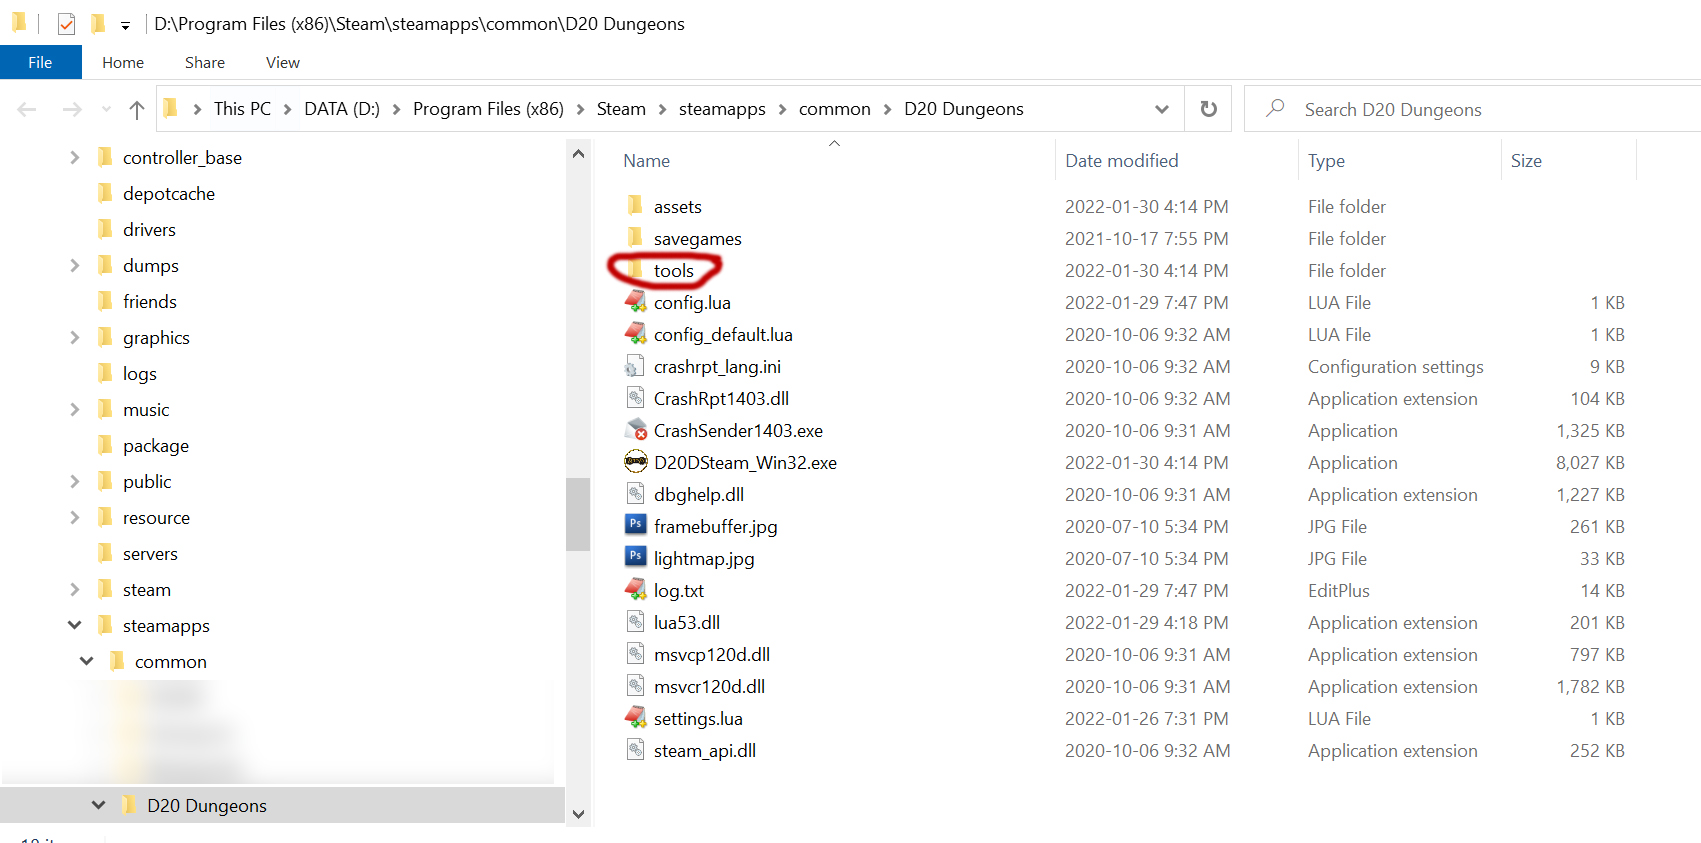Select the framebuffer.jpg Photoshop icon

coord(635,525)
